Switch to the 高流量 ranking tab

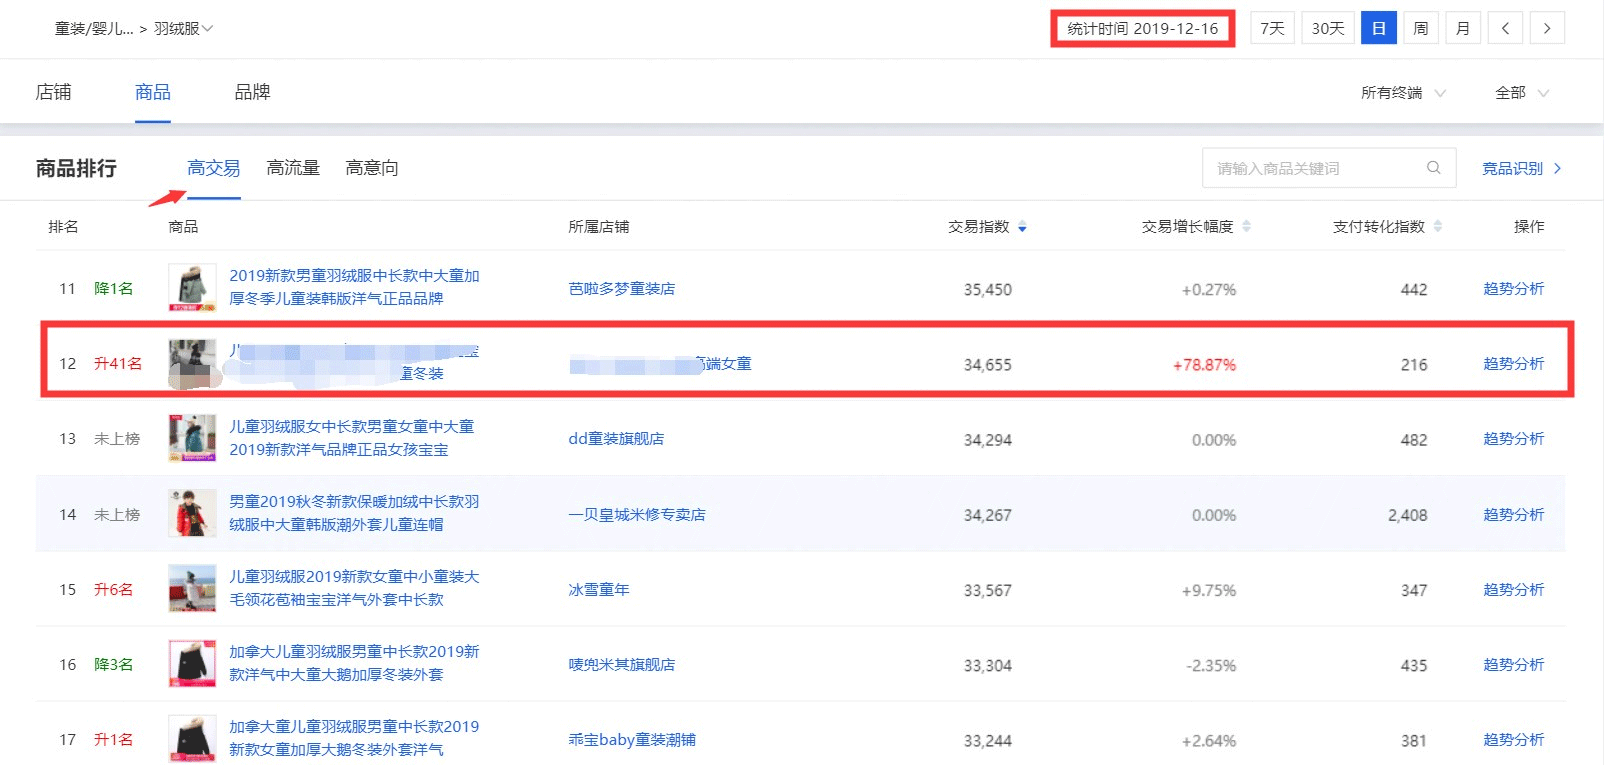[293, 168]
